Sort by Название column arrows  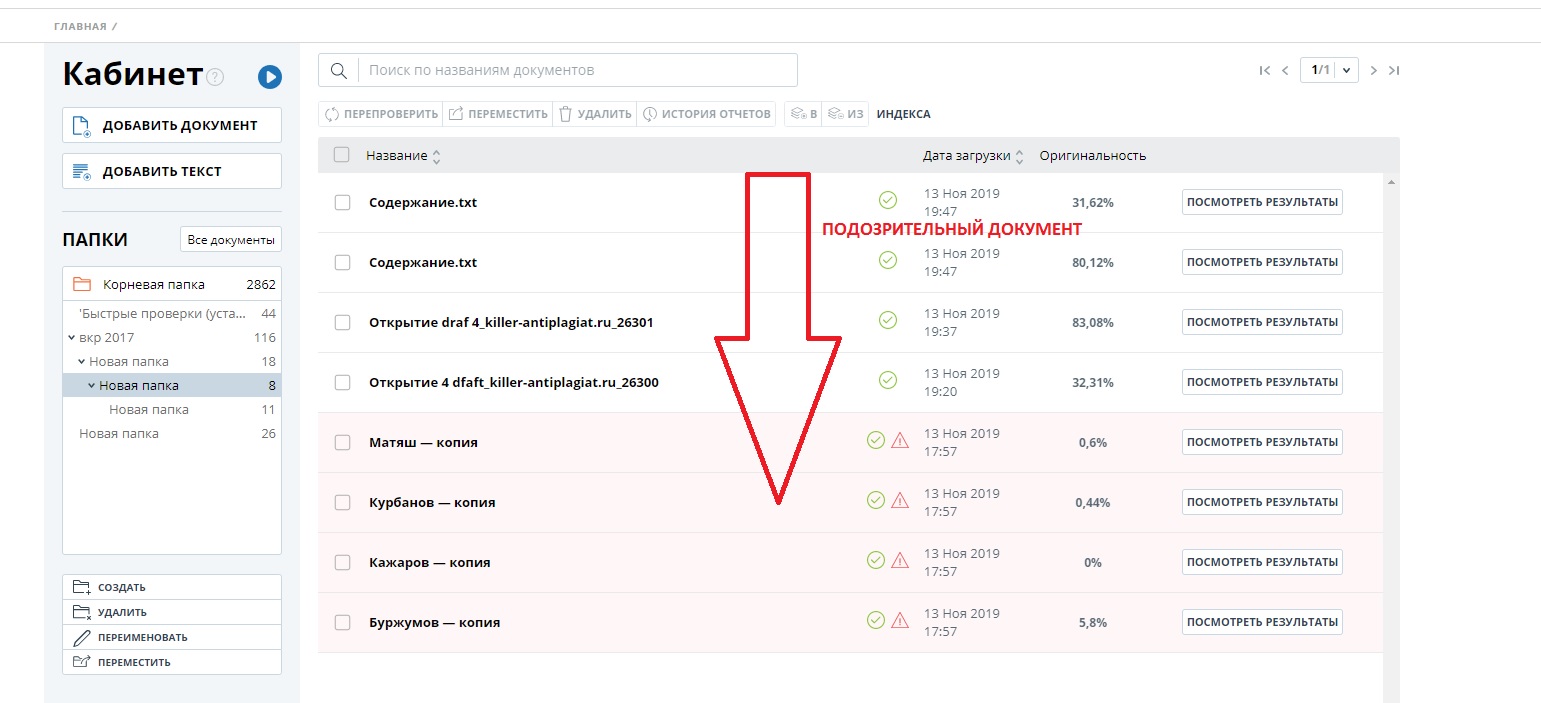pos(436,156)
